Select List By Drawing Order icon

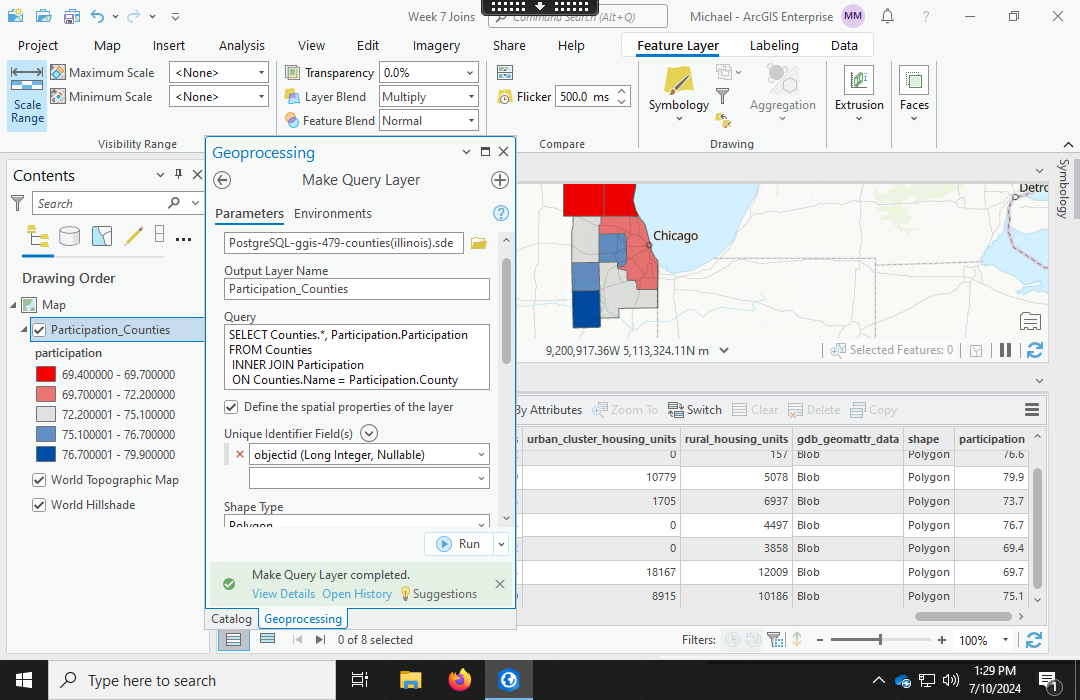coord(38,236)
